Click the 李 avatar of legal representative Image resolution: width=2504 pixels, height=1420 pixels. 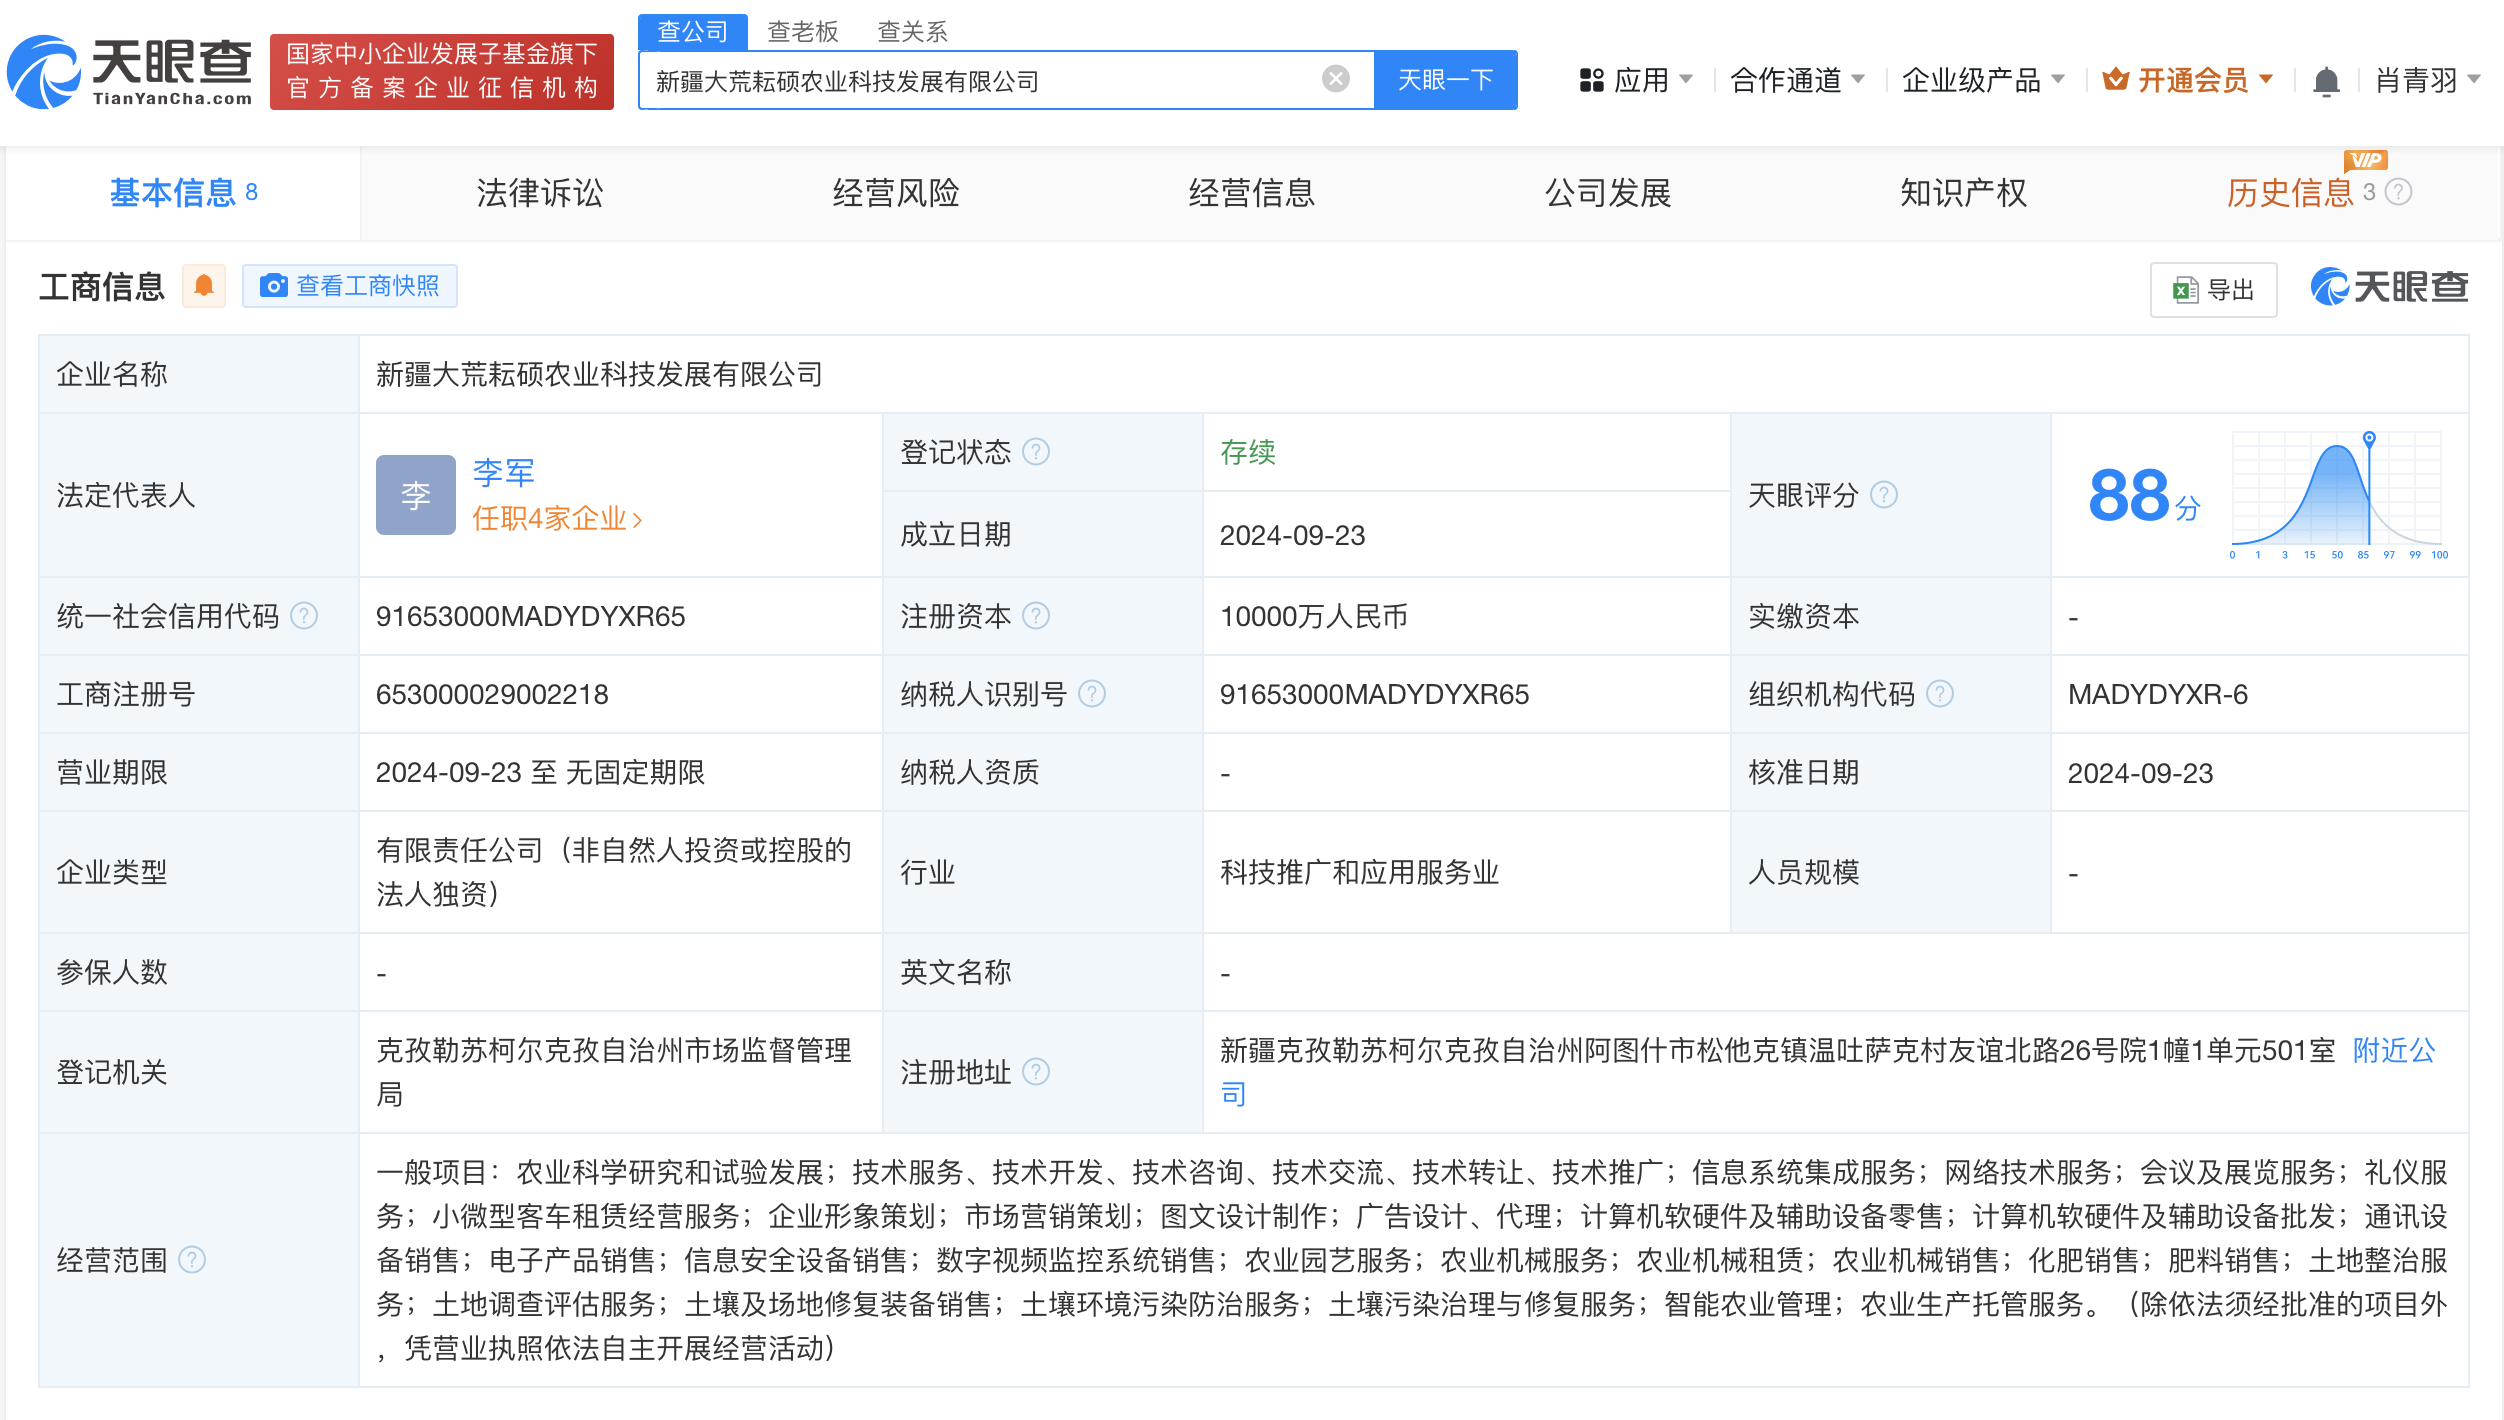416,495
